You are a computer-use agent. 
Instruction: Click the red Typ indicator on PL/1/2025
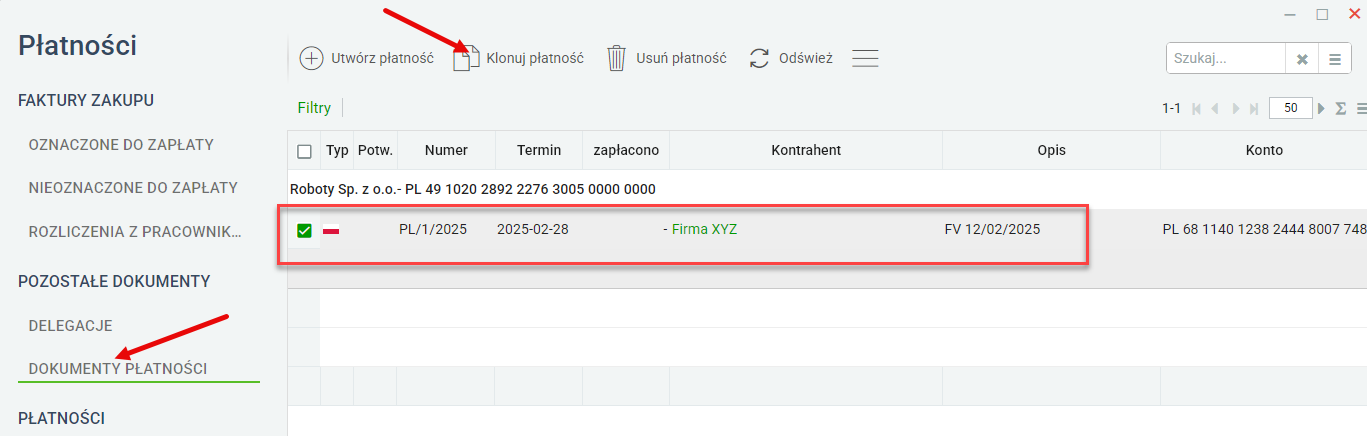[331, 231]
